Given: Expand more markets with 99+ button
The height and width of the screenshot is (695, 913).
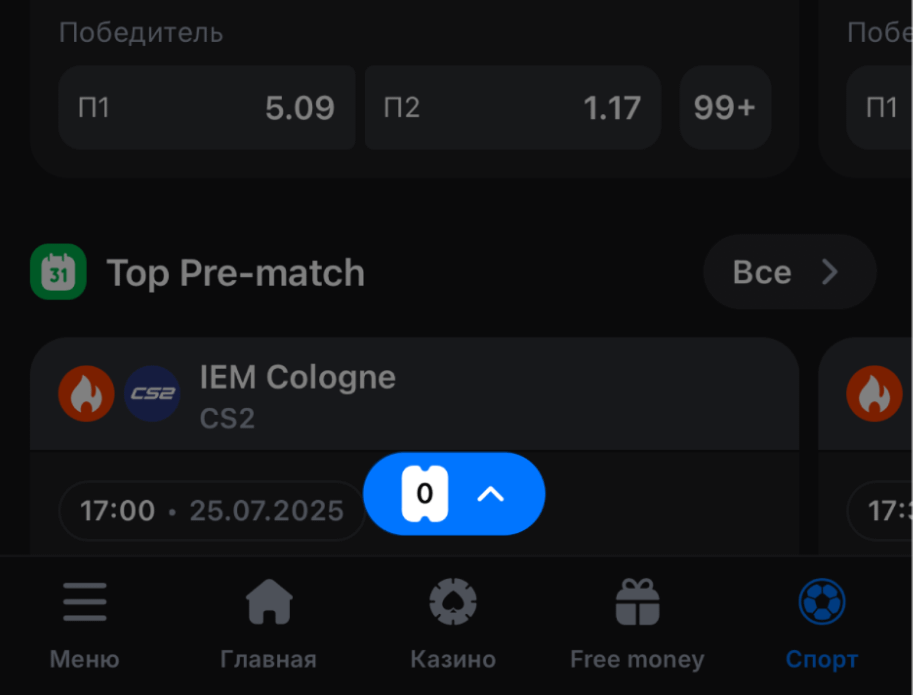Looking at the screenshot, I should pos(725,108).
